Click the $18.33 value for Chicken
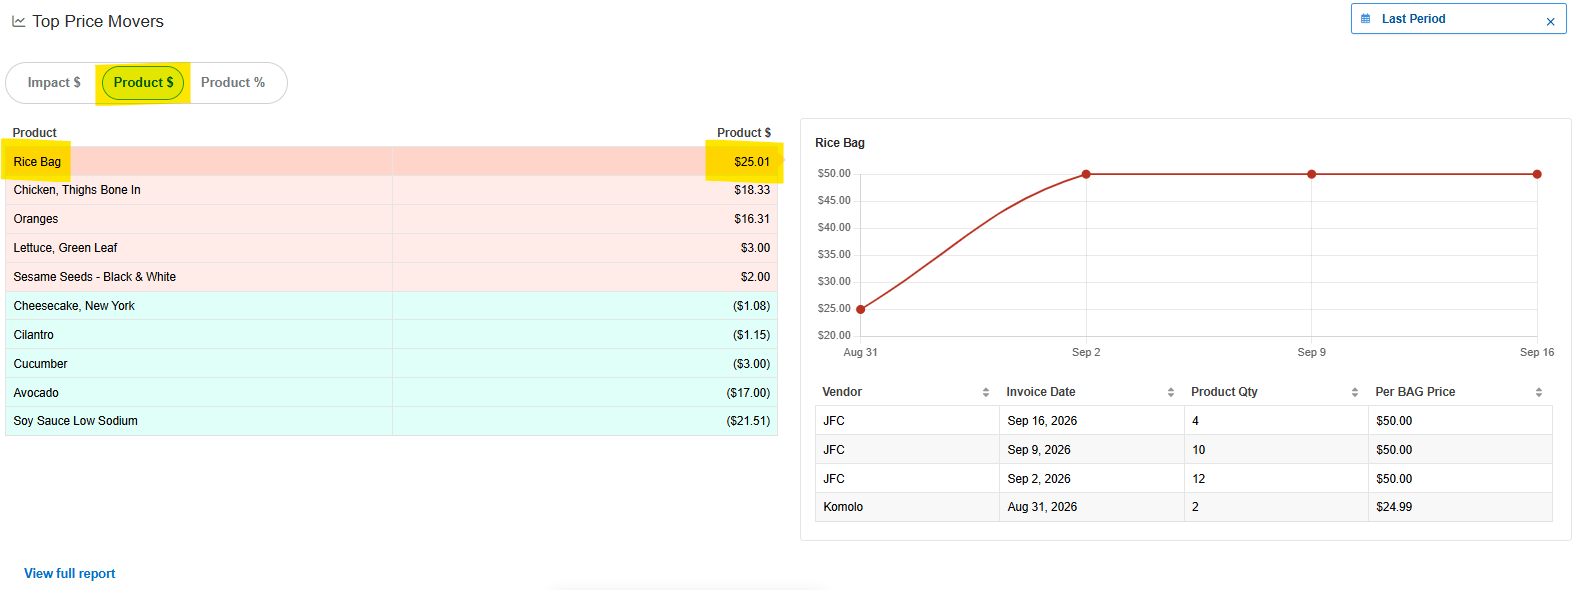Viewport: 1577px width, 590px height. [x=752, y=190]
